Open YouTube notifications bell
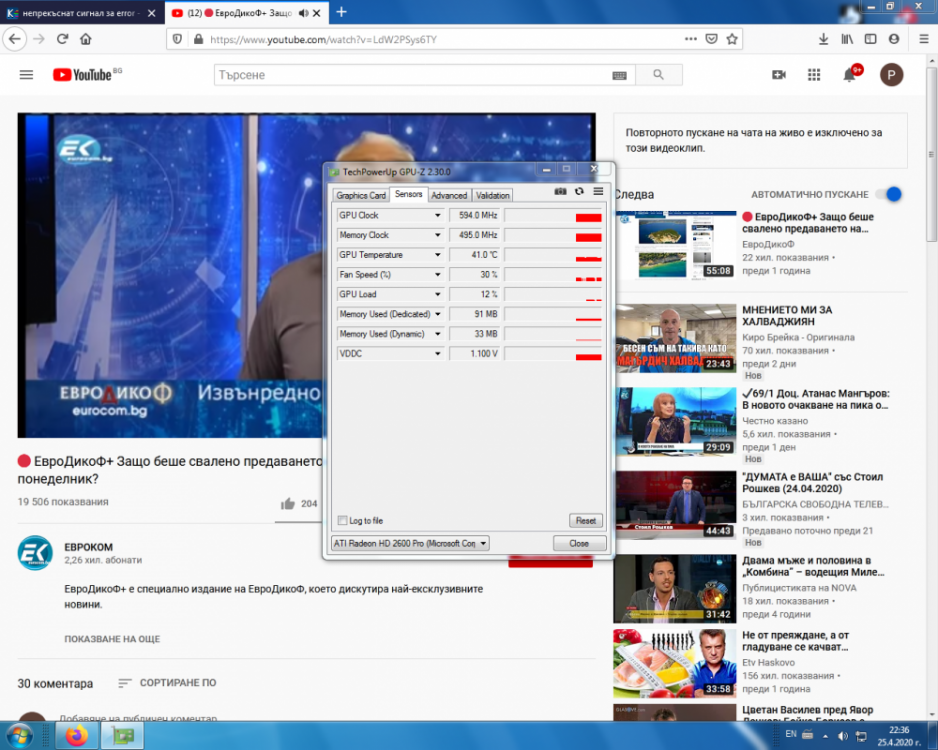The height and width of the screenshot is (750, 938). [x=849, y=75]
